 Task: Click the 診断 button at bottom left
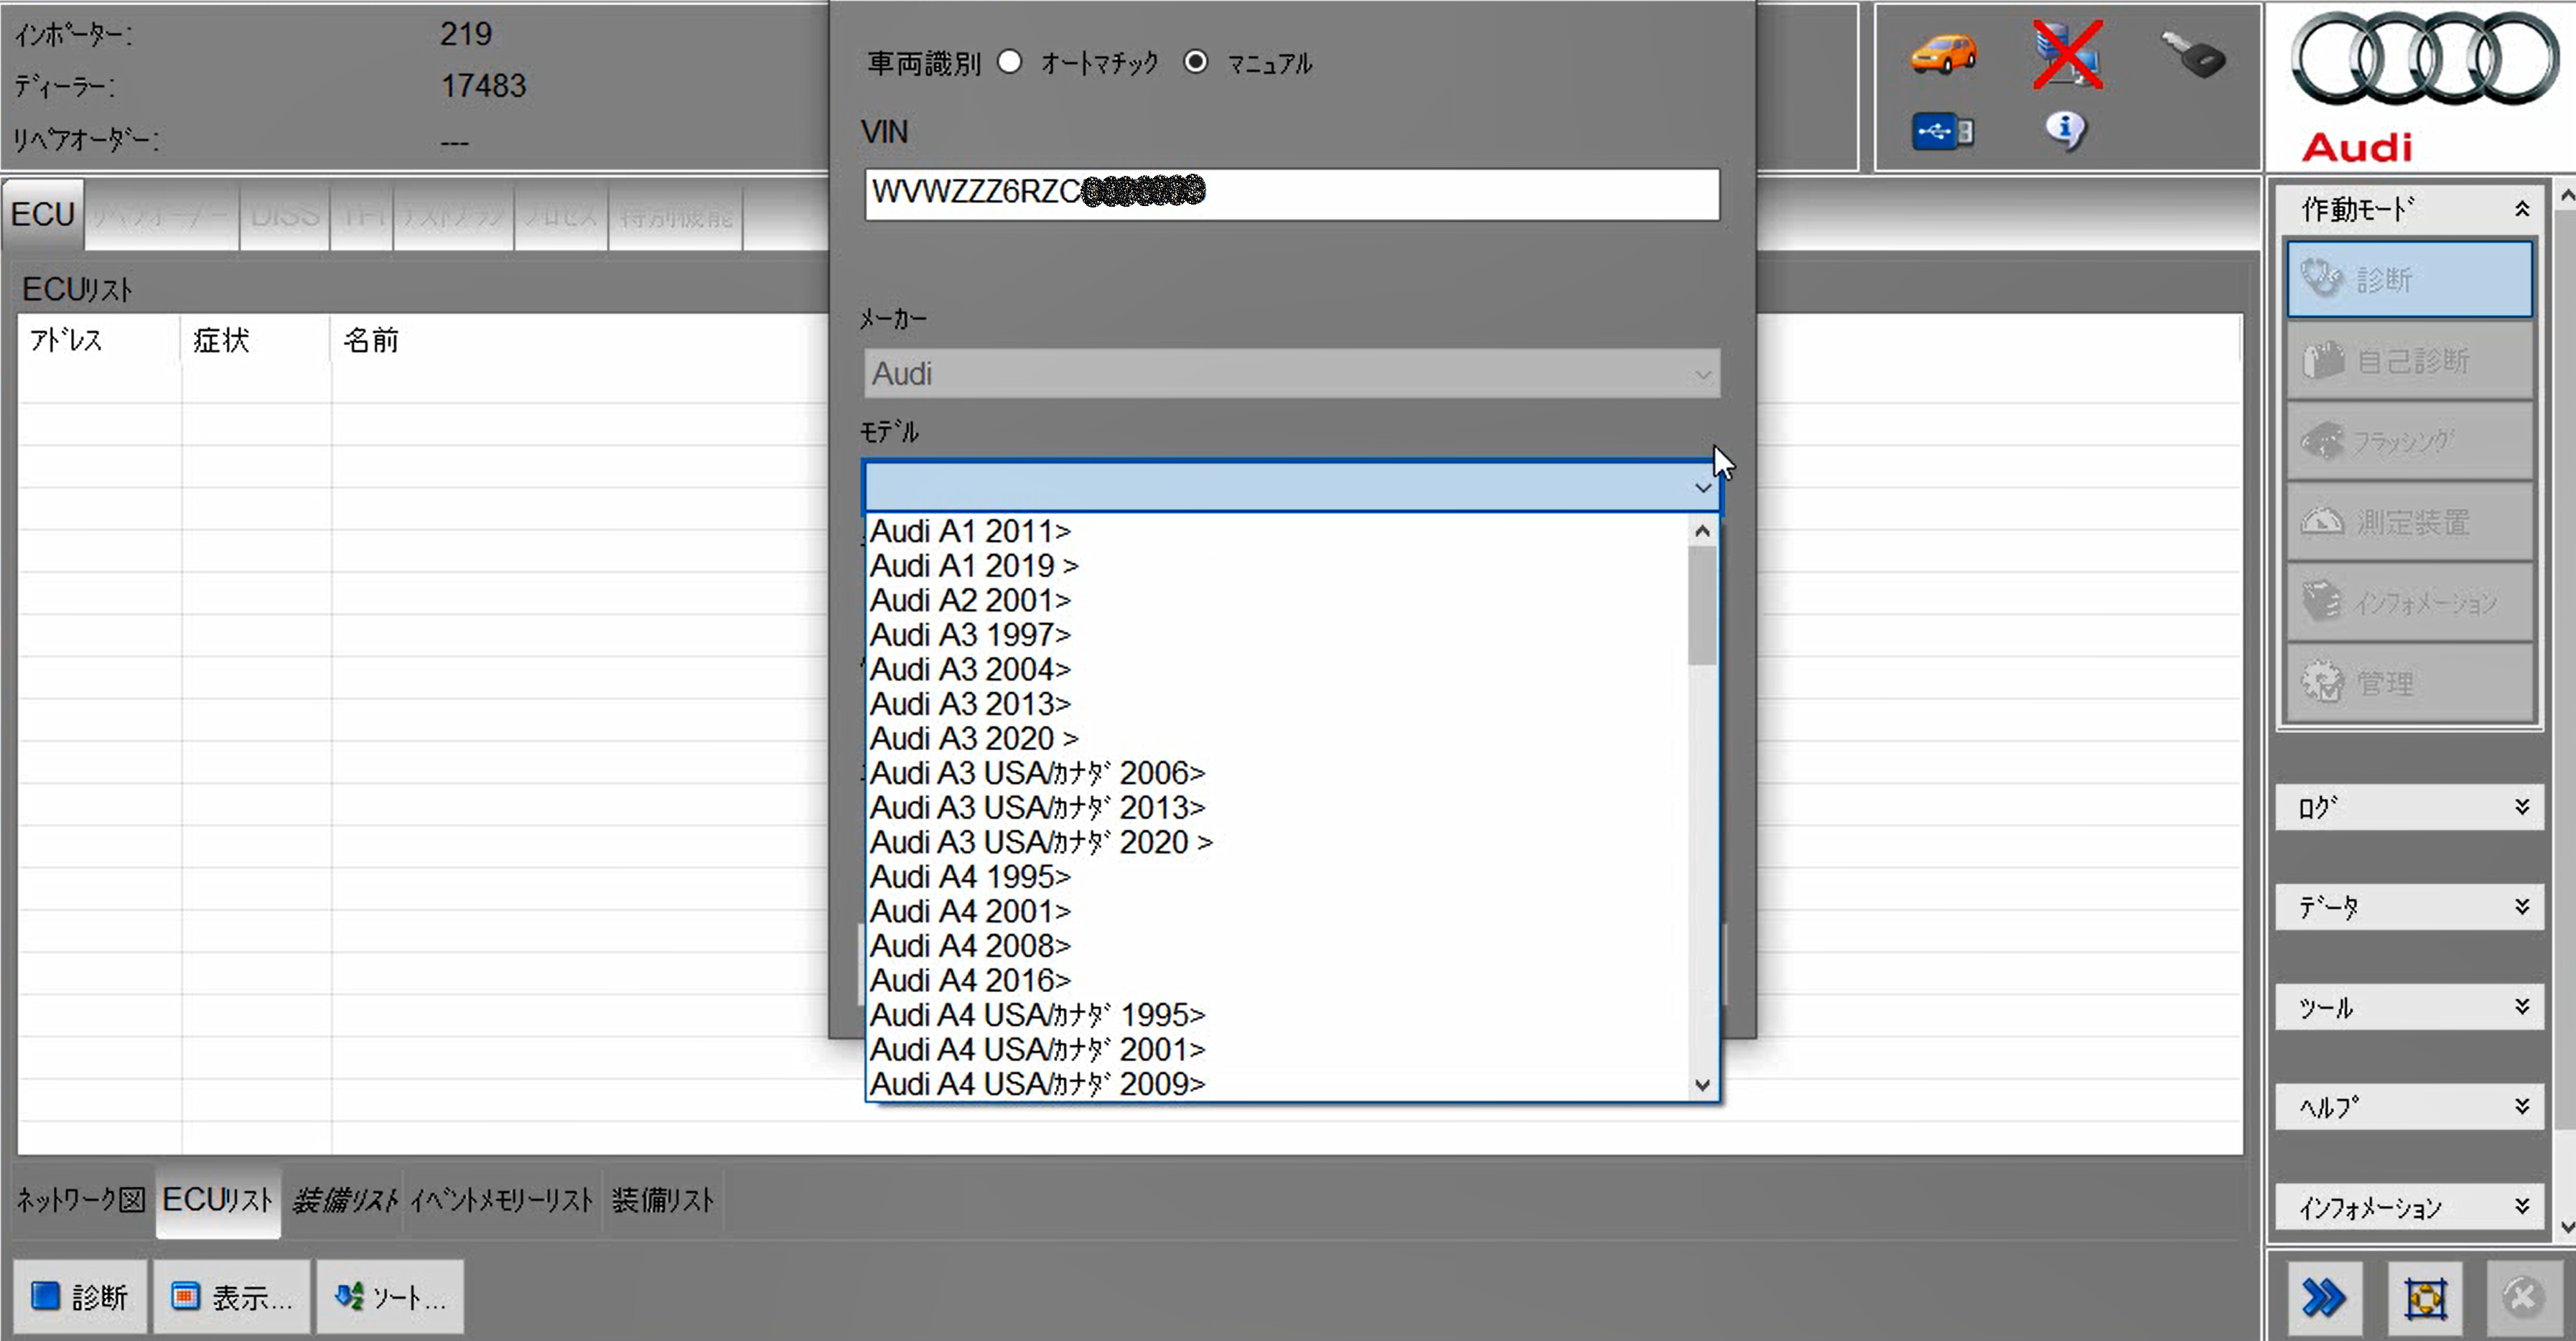[80, 1296]
